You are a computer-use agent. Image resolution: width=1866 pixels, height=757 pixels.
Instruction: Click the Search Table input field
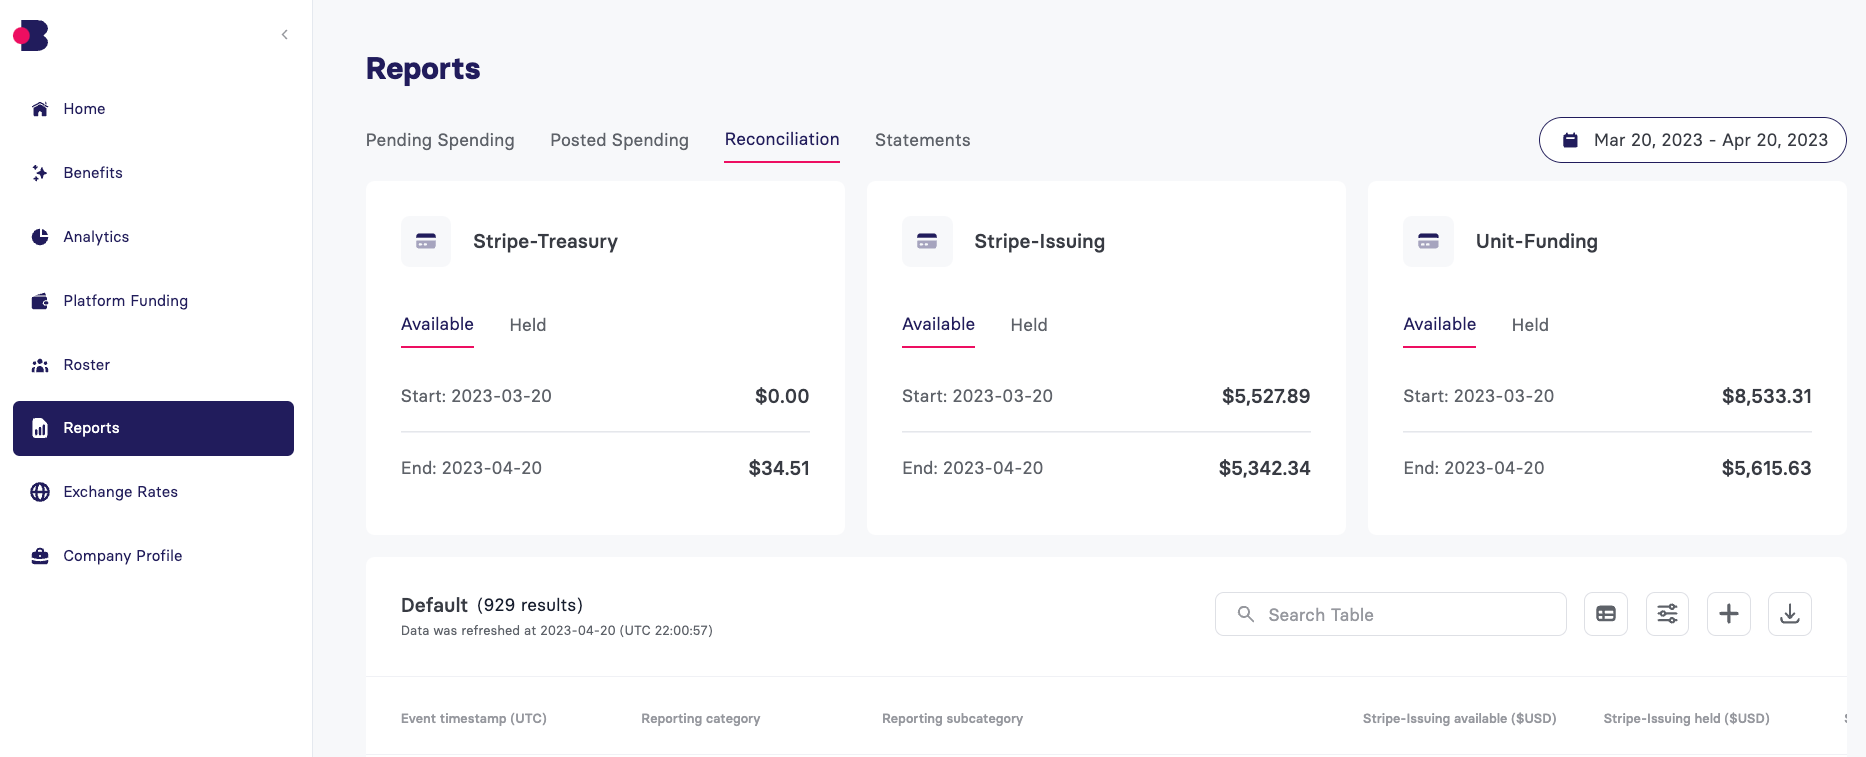pyautogui.click(x=1390, y=614)
